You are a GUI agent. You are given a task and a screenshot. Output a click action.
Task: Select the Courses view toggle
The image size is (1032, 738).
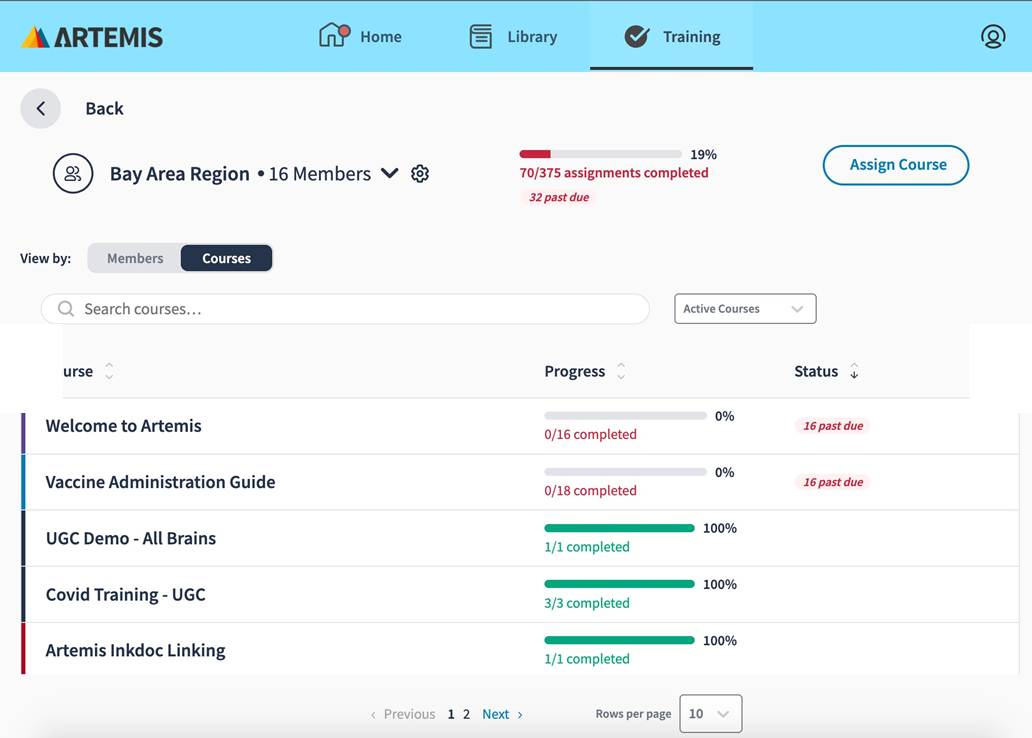click(x=226, y=258)
